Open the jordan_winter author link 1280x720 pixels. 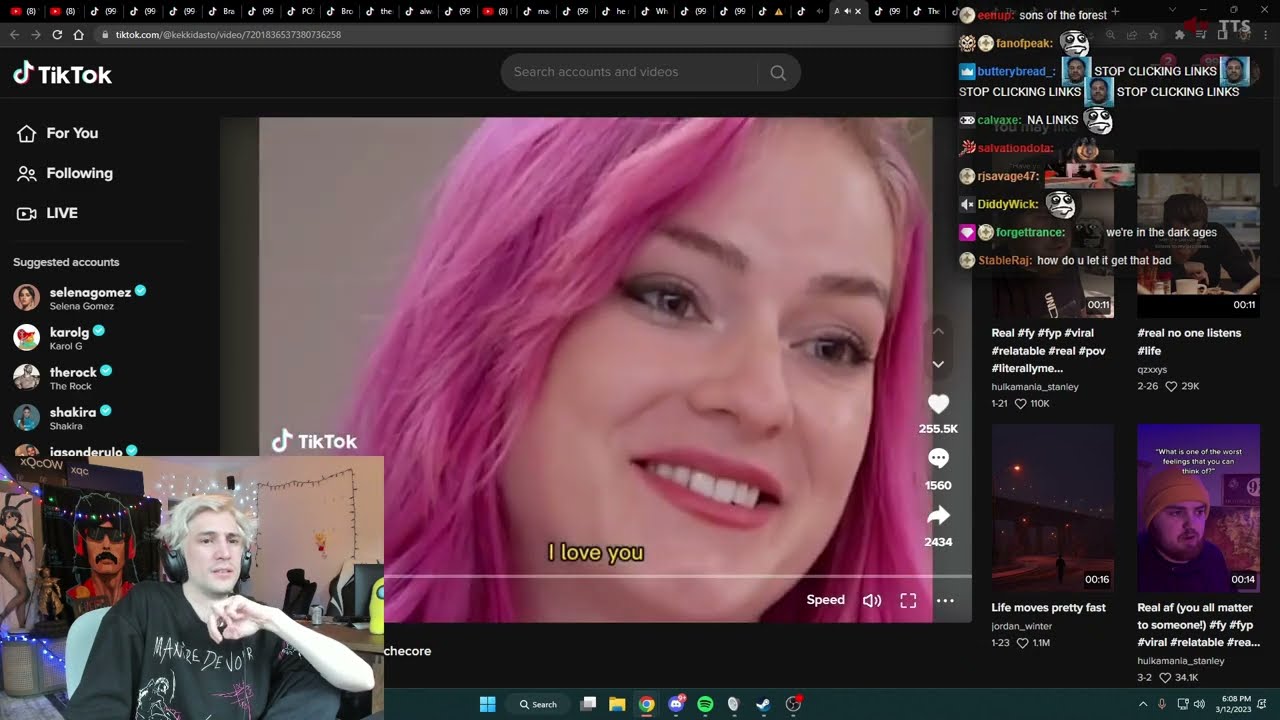click(1022, 626)
